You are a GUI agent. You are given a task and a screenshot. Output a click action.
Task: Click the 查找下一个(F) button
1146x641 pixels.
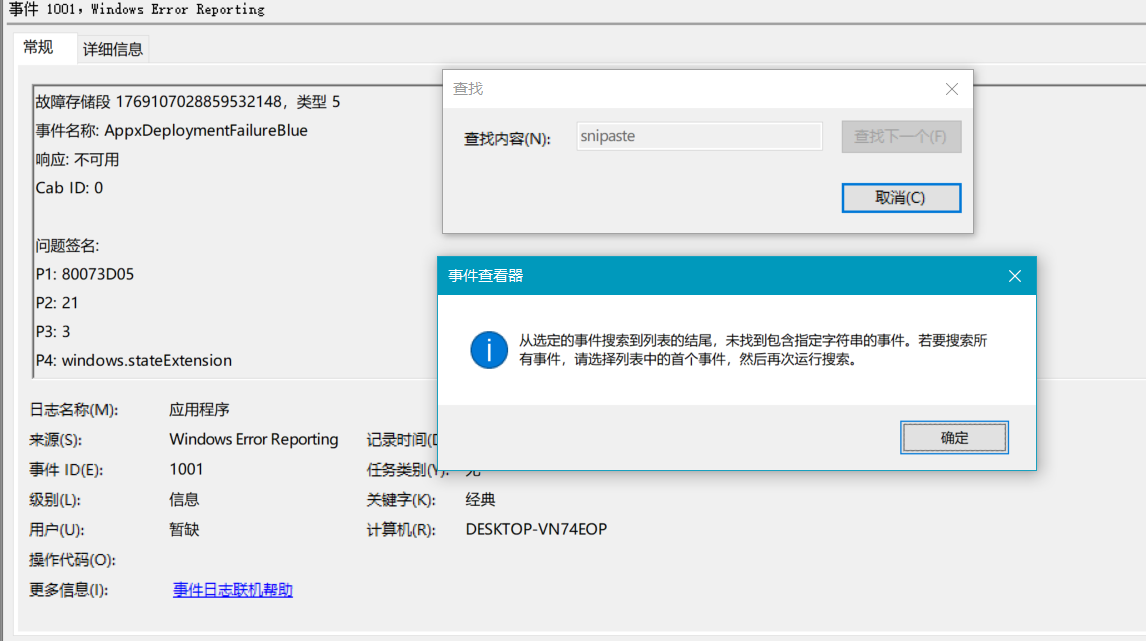click(899, 135)
